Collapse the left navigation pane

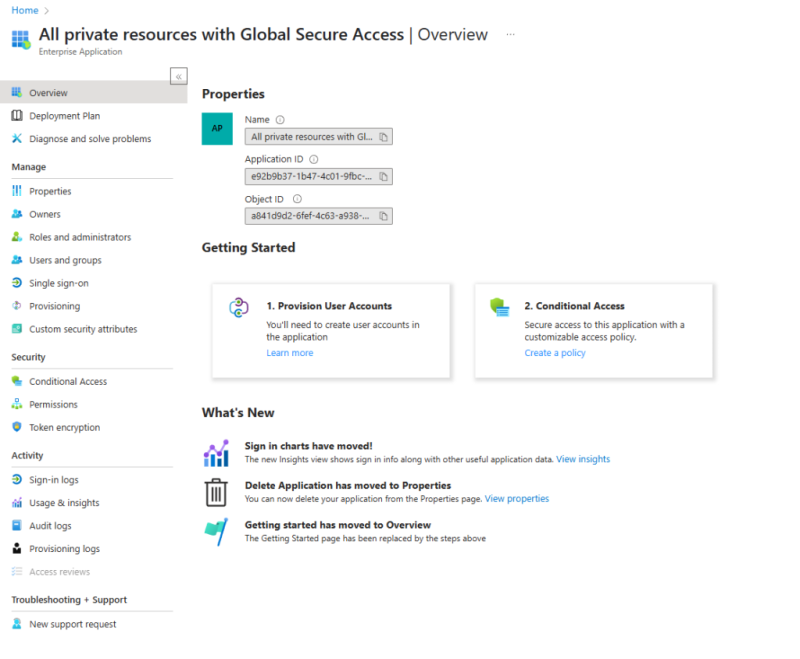(x=178, y=76)
